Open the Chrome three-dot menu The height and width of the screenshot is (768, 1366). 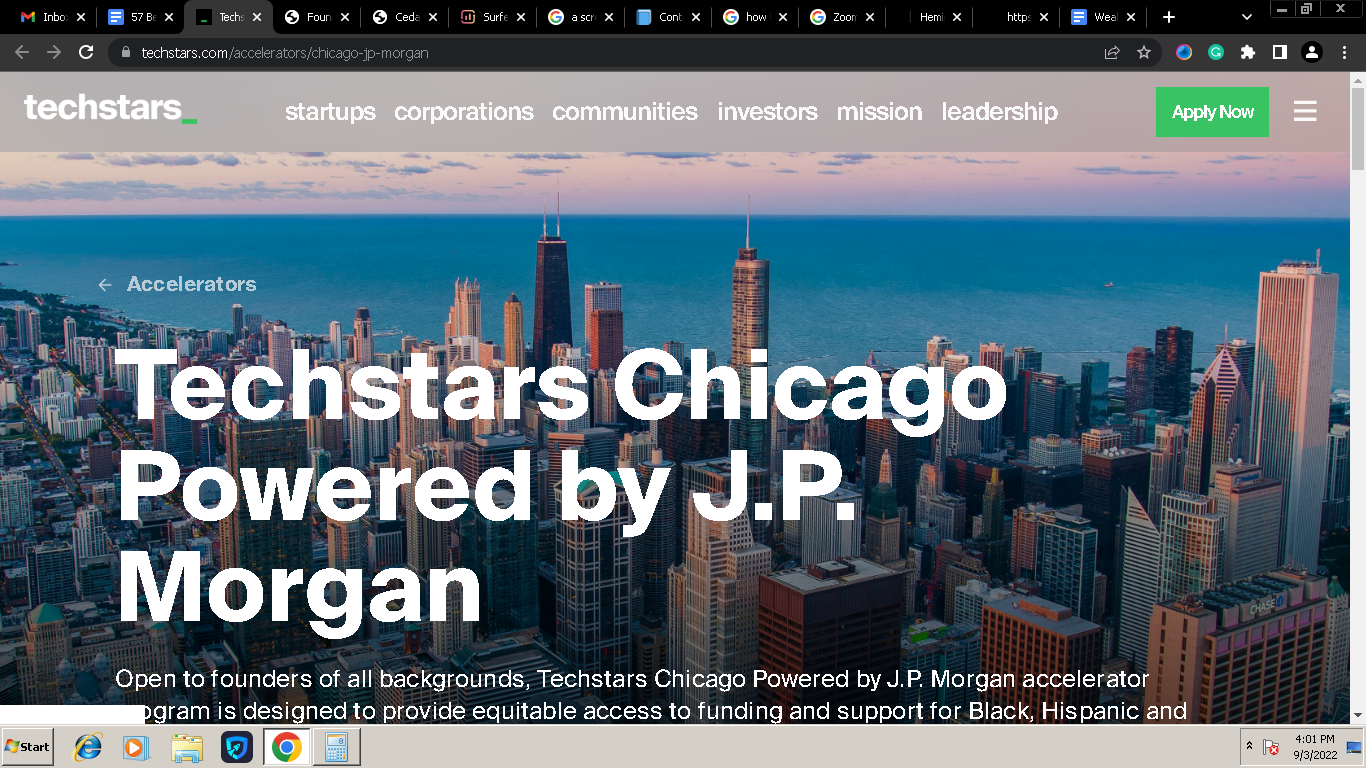[x=1344, y=52]
